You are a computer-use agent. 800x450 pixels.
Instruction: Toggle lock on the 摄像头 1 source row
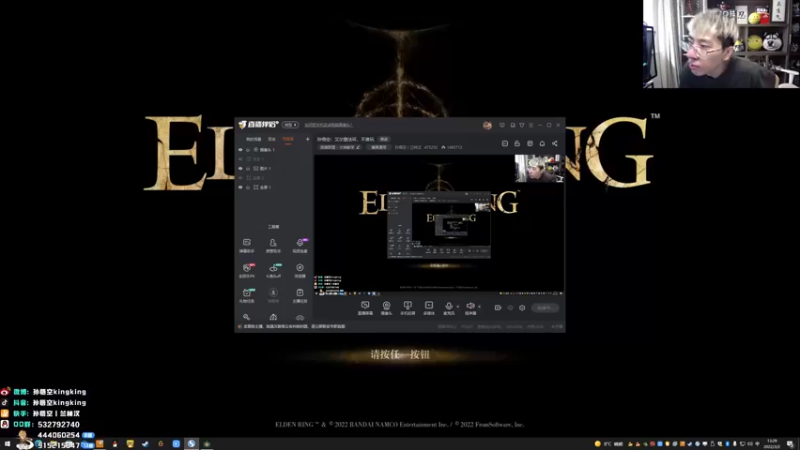[248, 149]
